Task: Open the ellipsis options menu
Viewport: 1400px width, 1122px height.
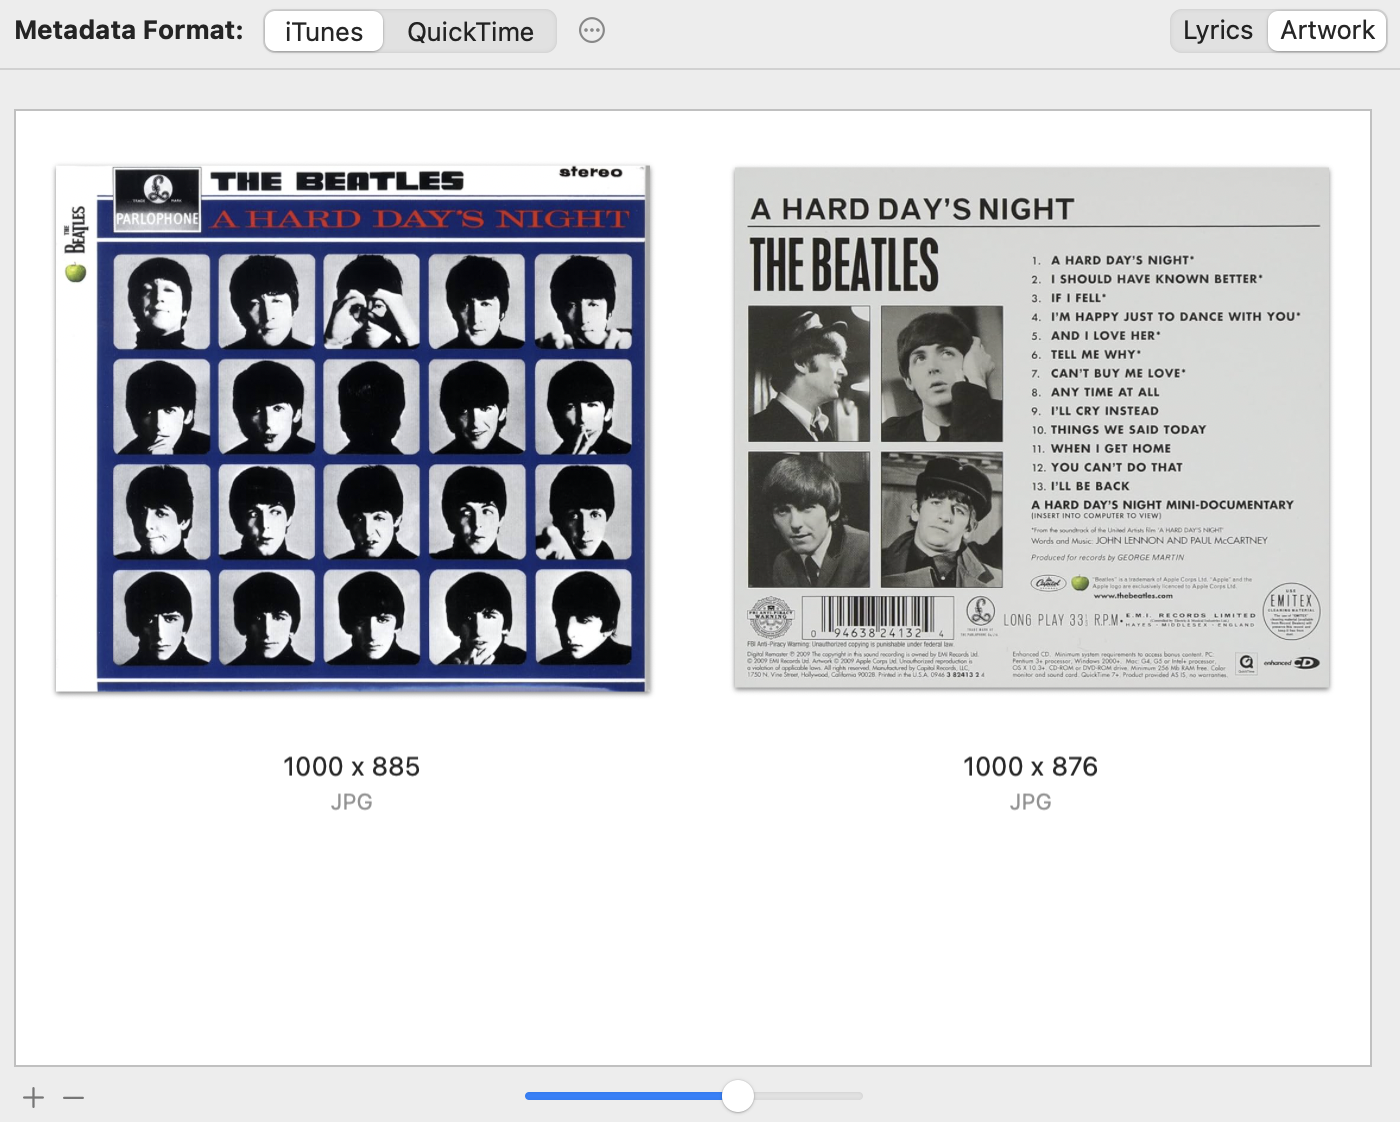Action: pos(592,31)
